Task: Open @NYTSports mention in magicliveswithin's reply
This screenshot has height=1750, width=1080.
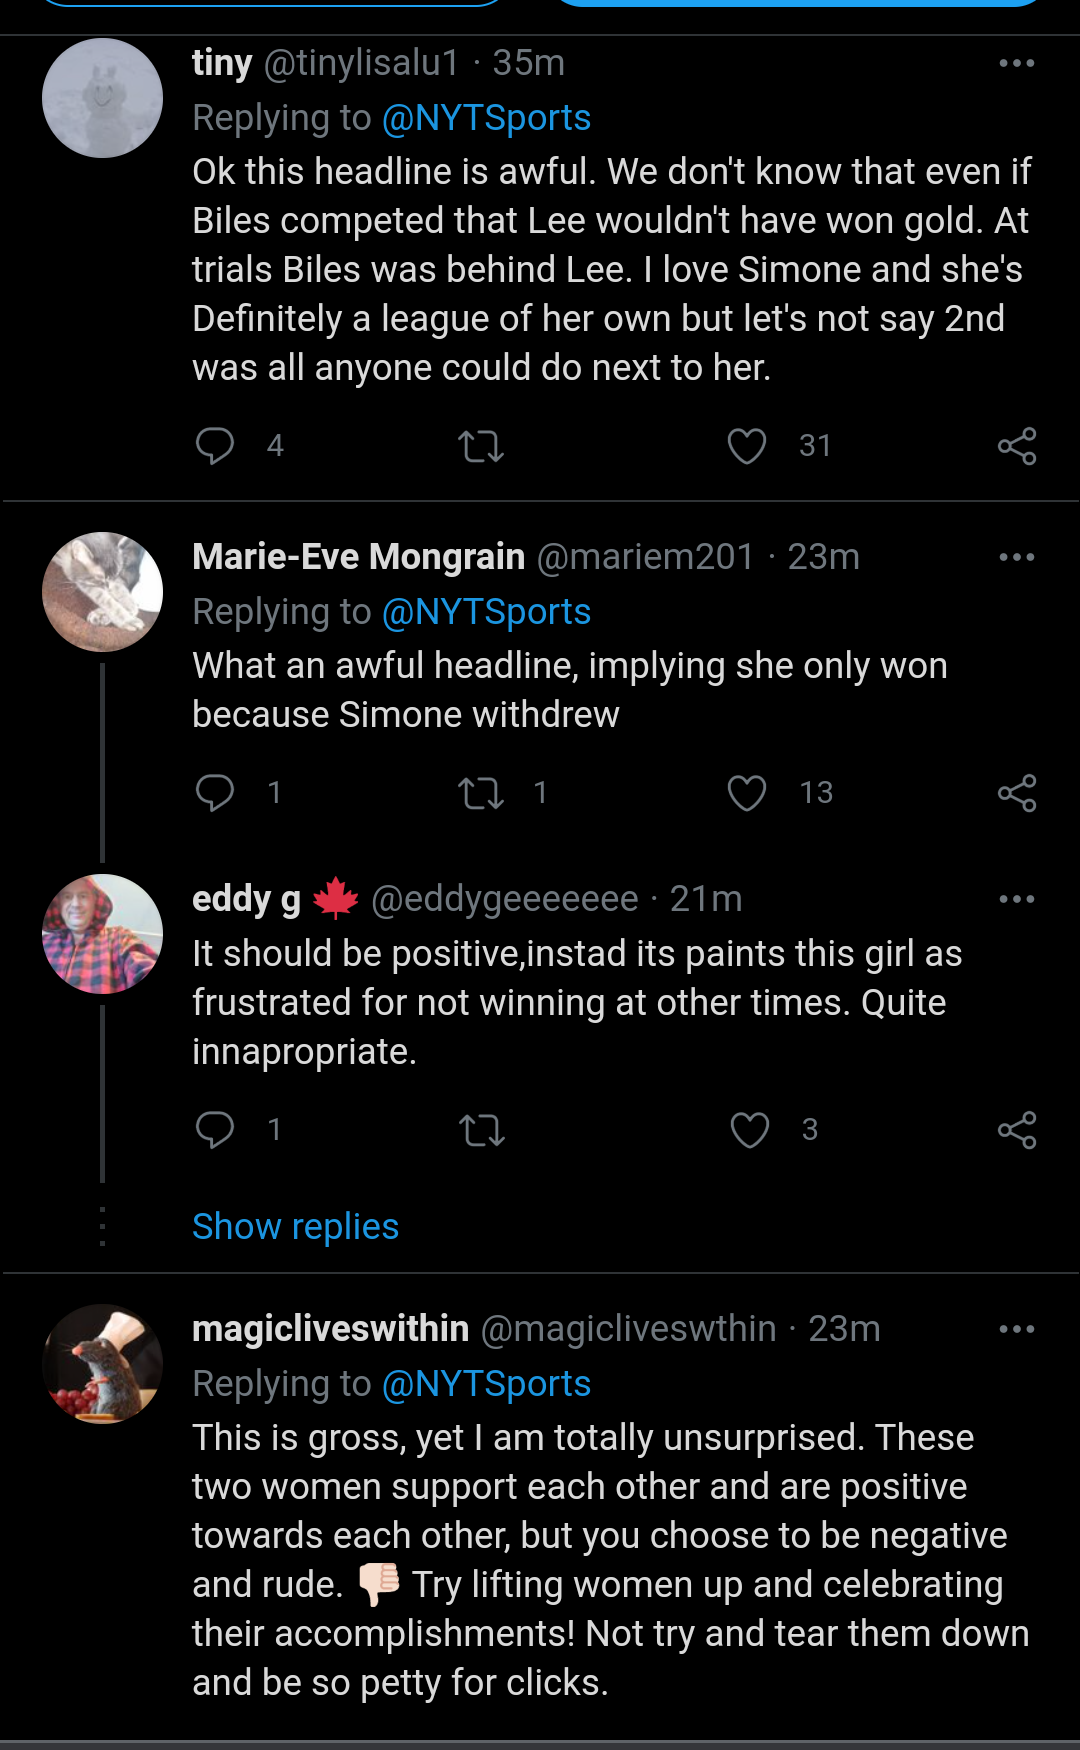Action: (x=486, y=1384)
